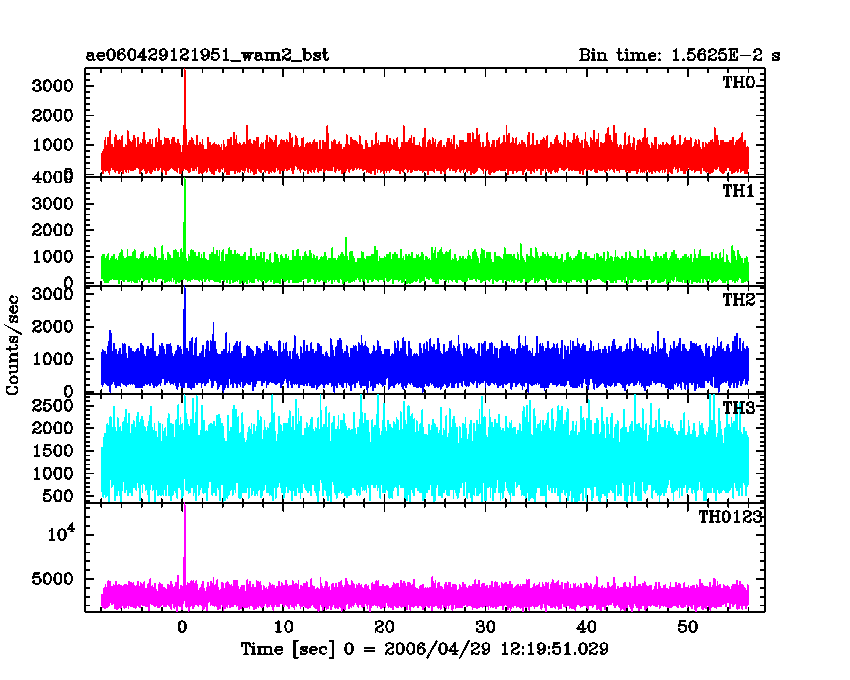Click the green burst spike in TH1 panel
The width and height of the screenshot is (850, 680).
click(x=185, y=214)
